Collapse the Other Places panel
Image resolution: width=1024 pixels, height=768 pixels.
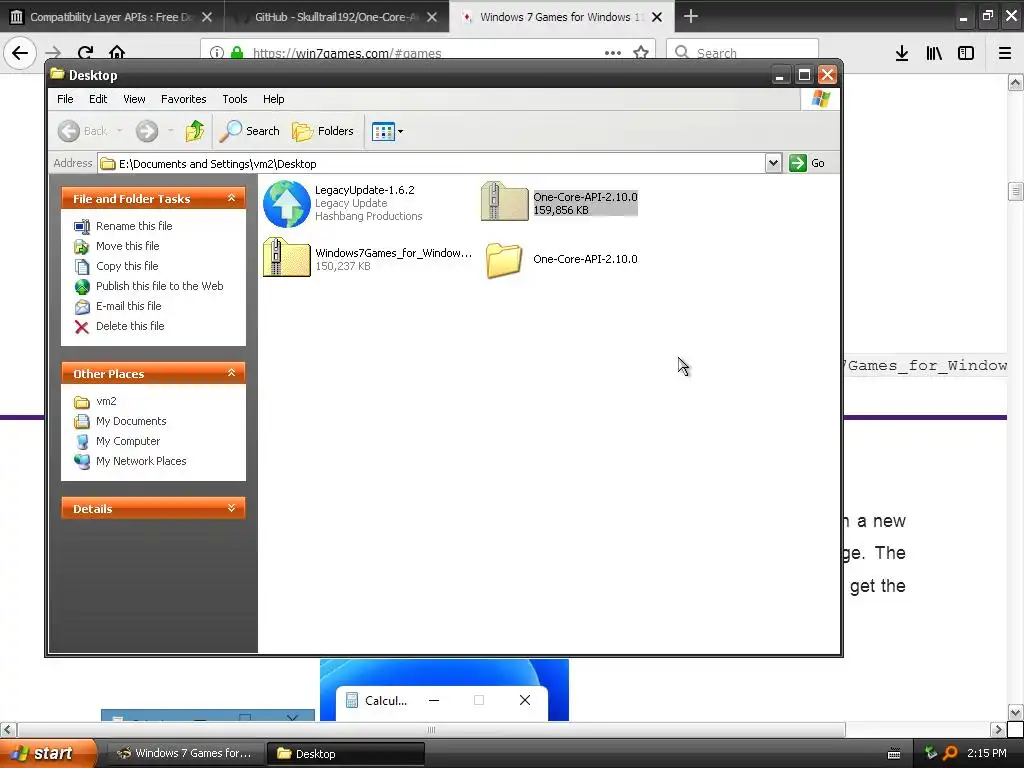231,373
